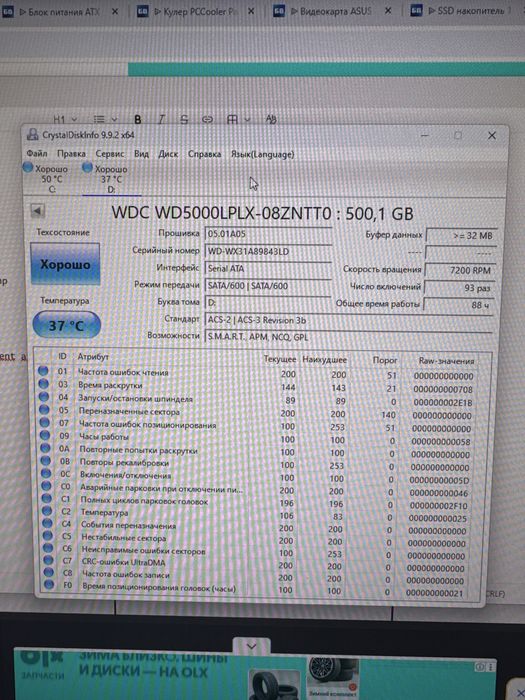Viewport: 525px width, 700px height.
Task: Click the Атрибут column header
Action: [93, 356]
